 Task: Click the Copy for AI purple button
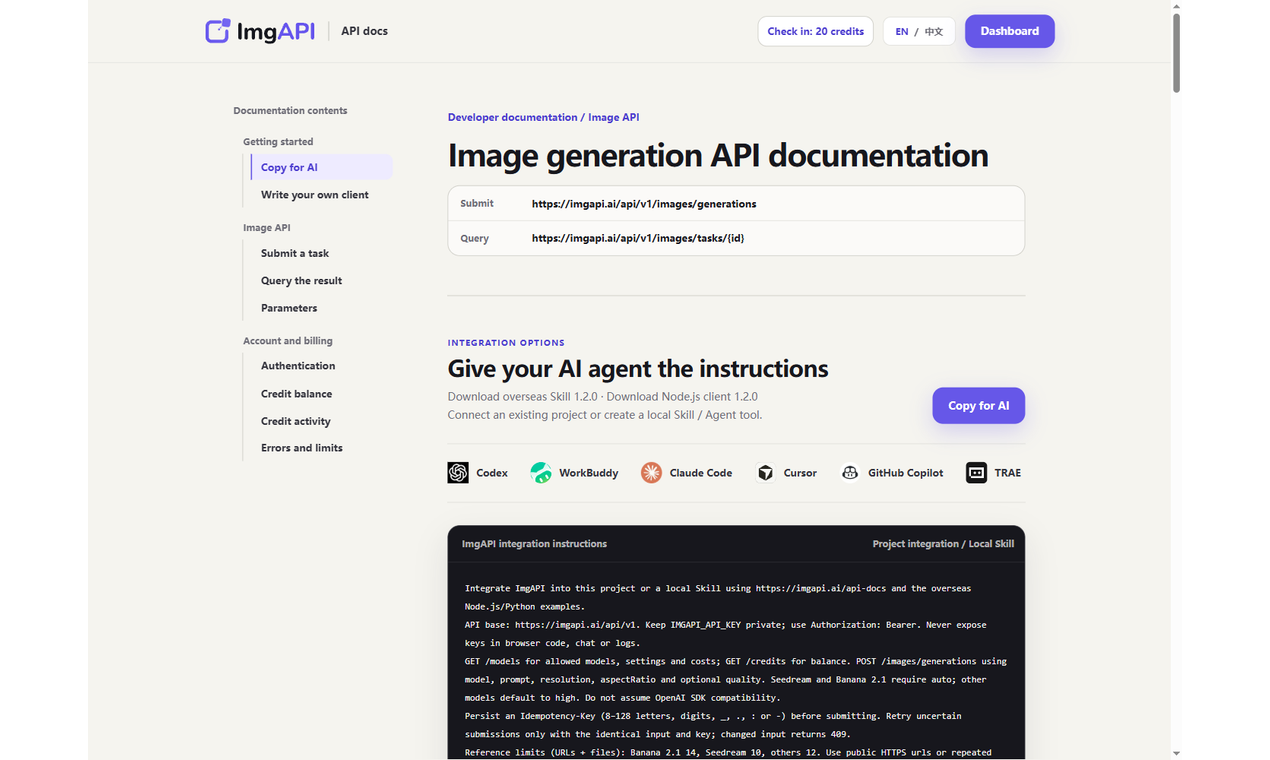978,405
